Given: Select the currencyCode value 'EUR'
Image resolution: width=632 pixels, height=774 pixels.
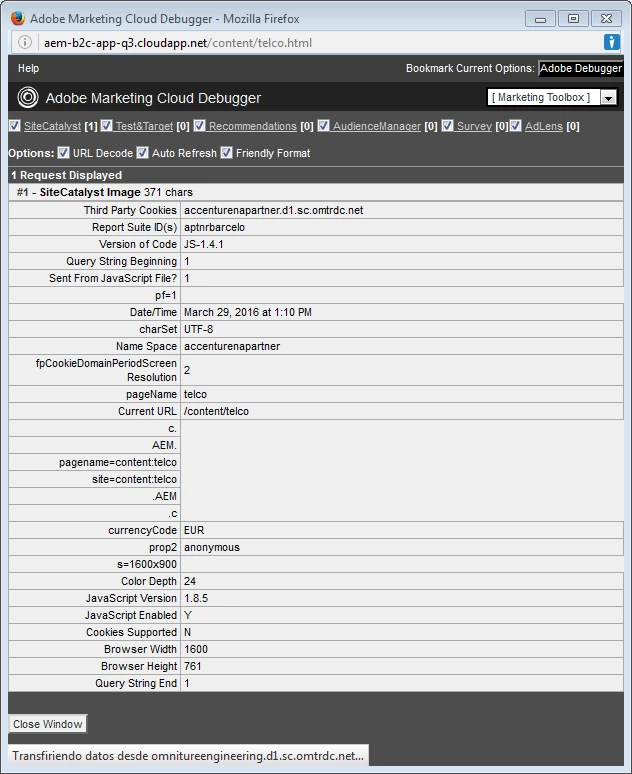Looking at the screenshot, I should pyautogui.click(x=194, y=530).
